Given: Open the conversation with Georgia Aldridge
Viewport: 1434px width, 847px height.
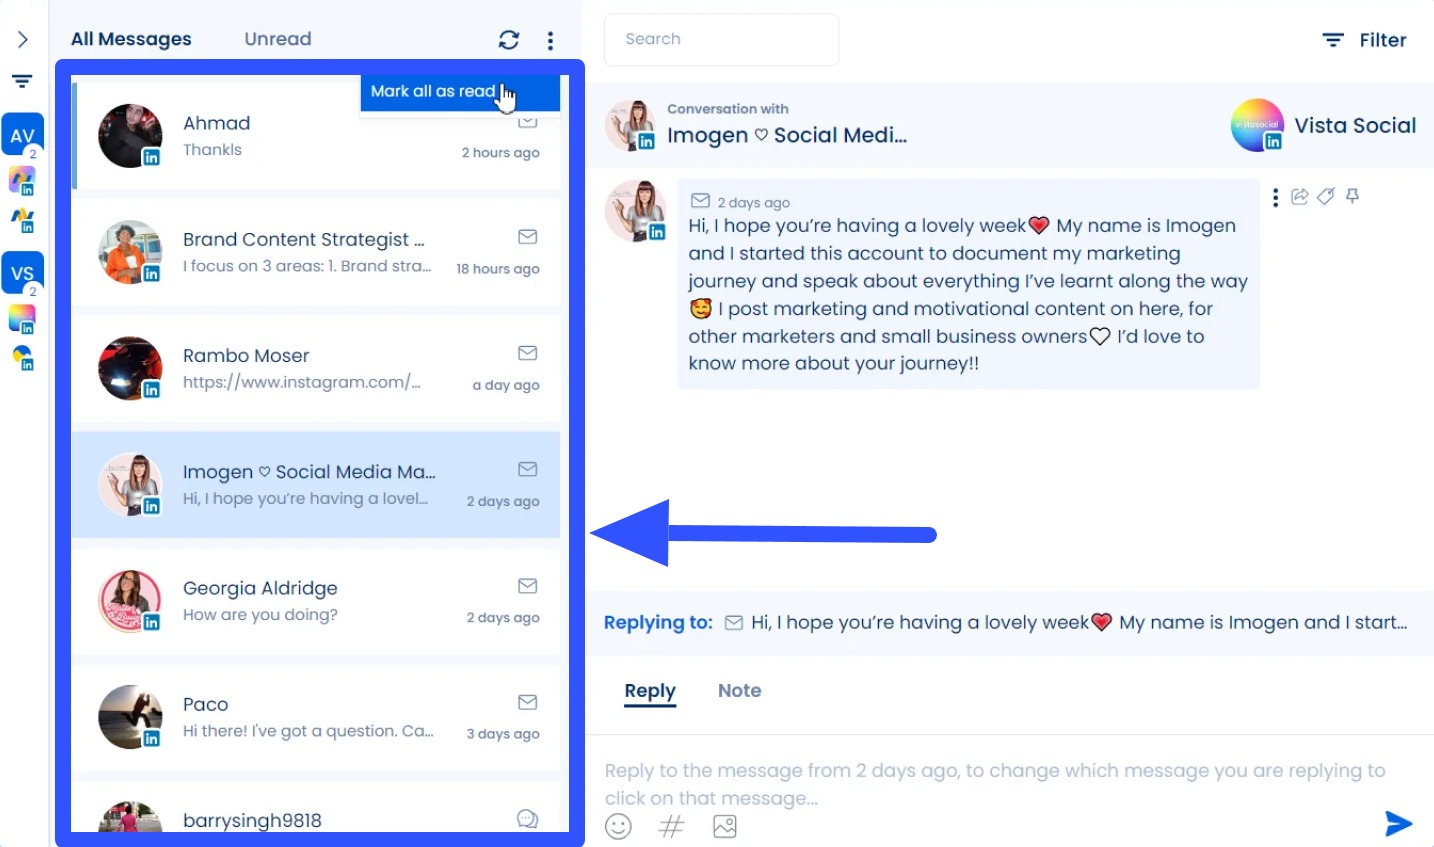Looking at the screenshot, I should (300, 600).
